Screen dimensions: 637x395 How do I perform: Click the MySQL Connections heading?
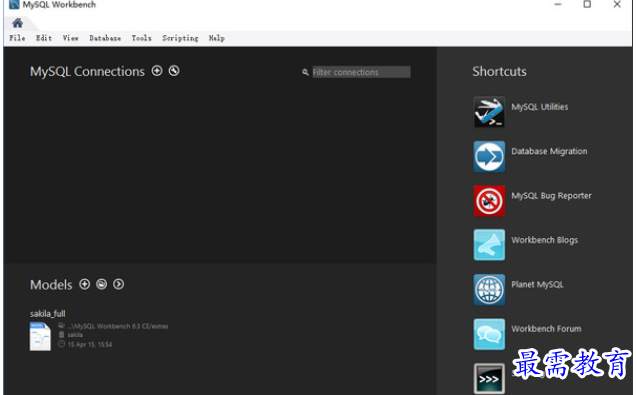[x=87, y=72]
